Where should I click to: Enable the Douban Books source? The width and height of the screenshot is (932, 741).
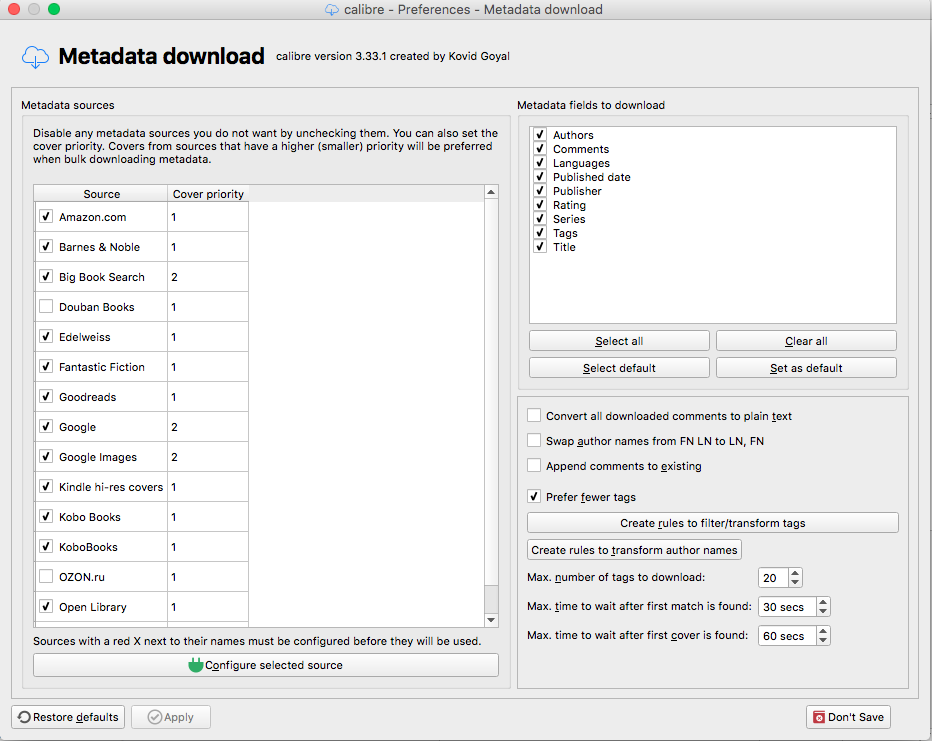(x=46, y=306)
